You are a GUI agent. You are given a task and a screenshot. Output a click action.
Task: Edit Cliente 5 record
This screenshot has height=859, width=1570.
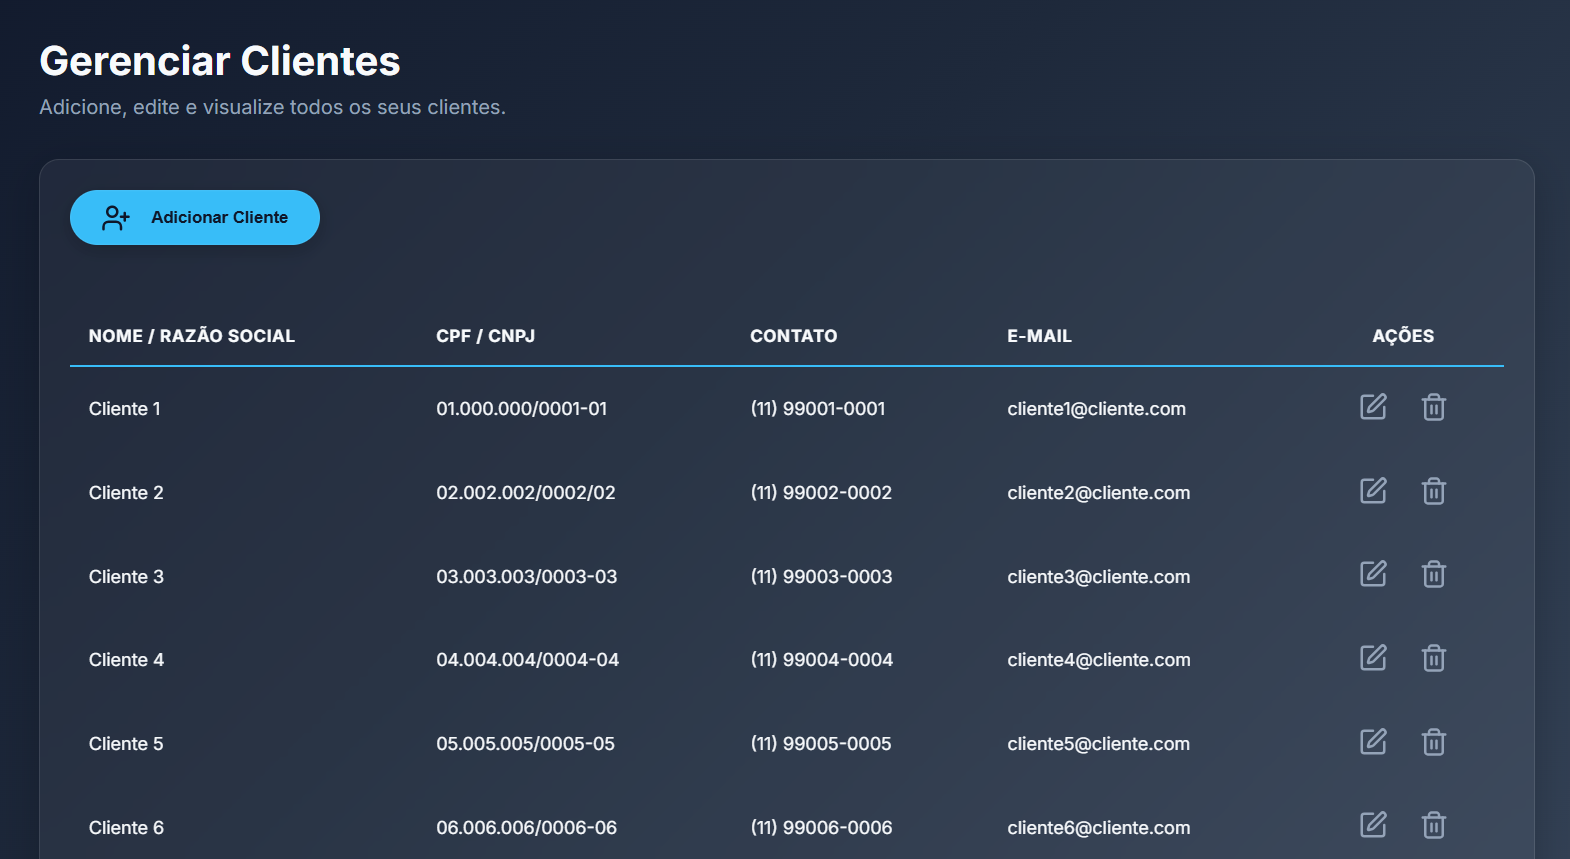pyautogui.click(x=1373, y=742)
